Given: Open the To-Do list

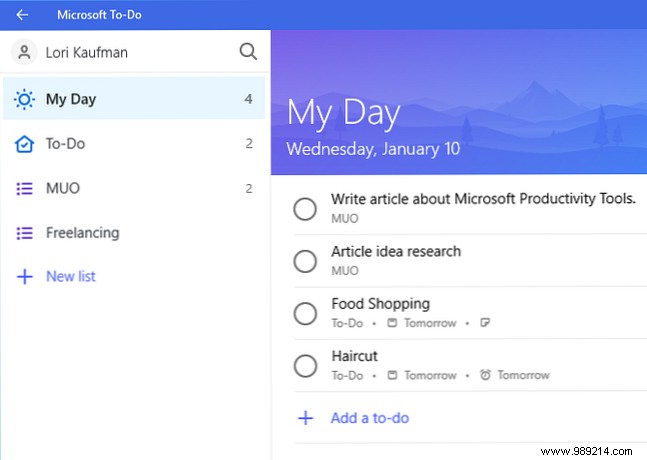Looking at the screenshot, I should click(x=134, y=144).
